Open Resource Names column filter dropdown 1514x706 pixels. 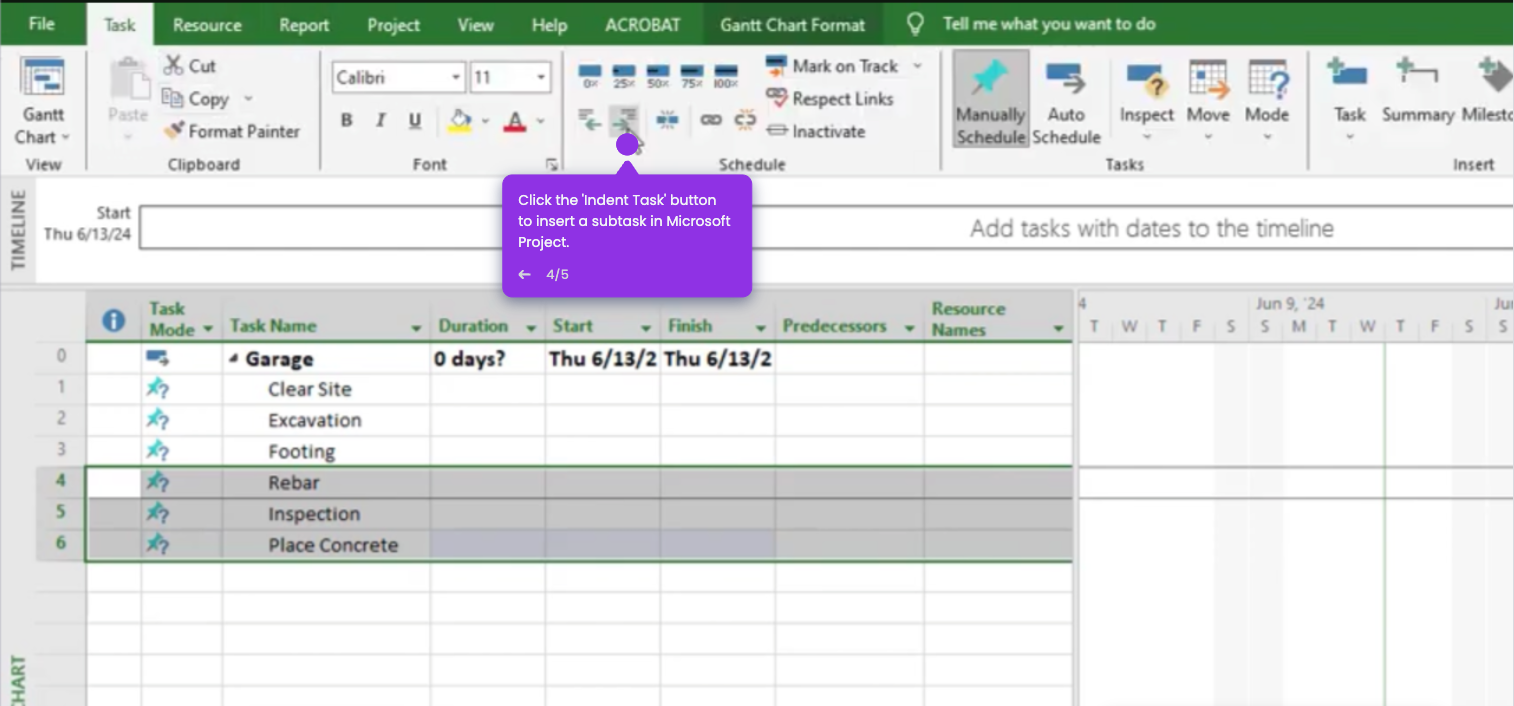pyautogui.click(x=1058, y=329)
